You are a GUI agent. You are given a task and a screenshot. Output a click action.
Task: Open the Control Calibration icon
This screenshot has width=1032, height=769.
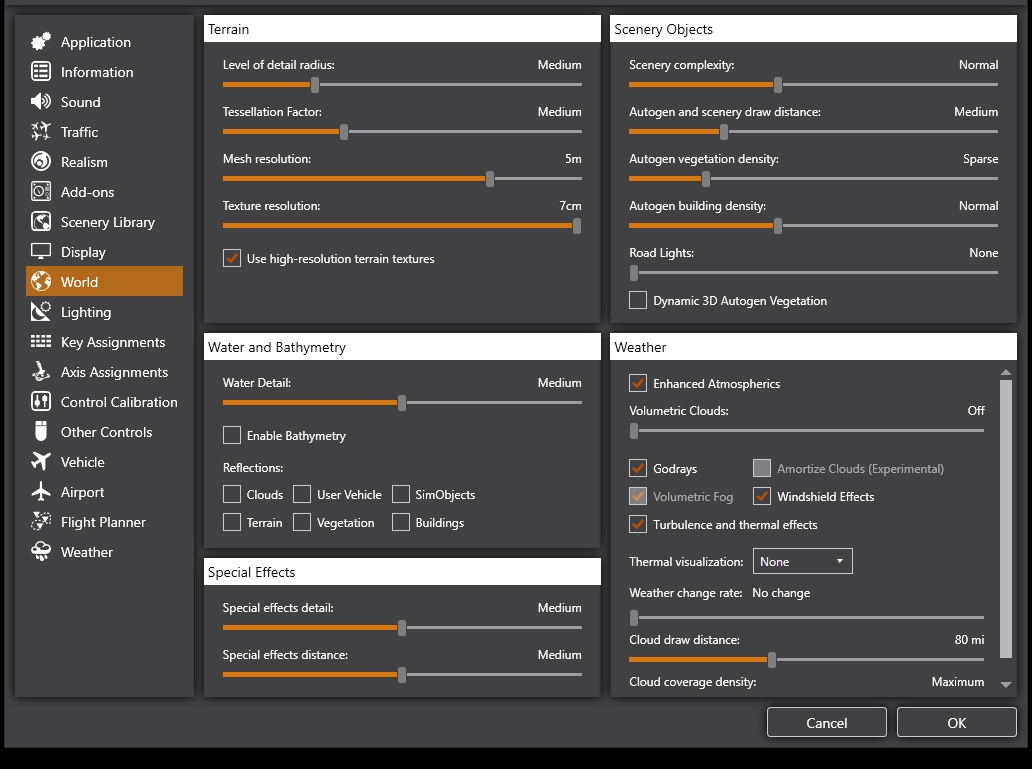coord(40,402)
